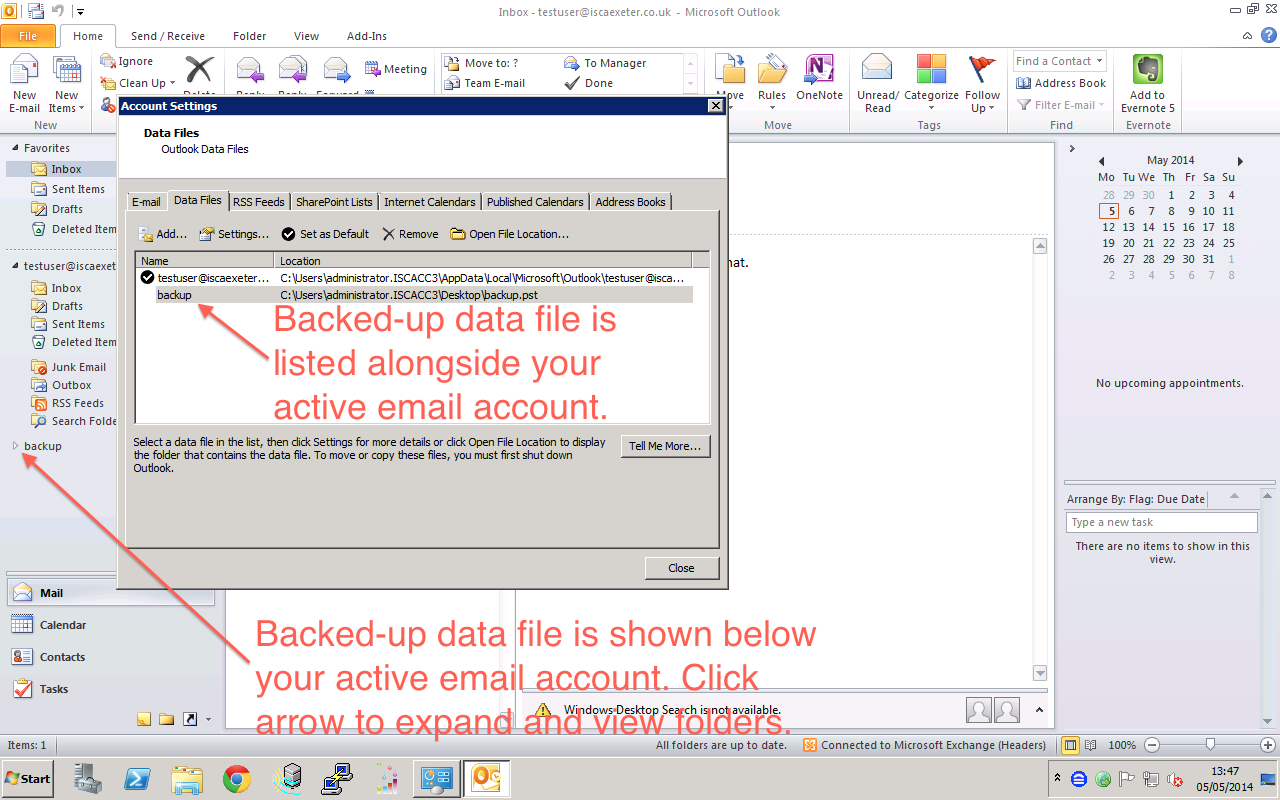Switch to Contacts in navigation pane

(110, 657)
